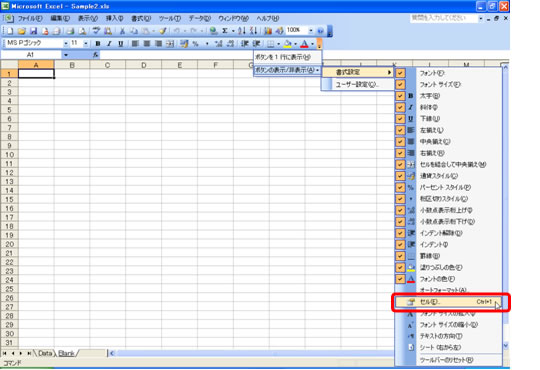Open the ヘルプ (Help) menu
Viewport: 540px width, 370px height.
(x=268, y=18)
